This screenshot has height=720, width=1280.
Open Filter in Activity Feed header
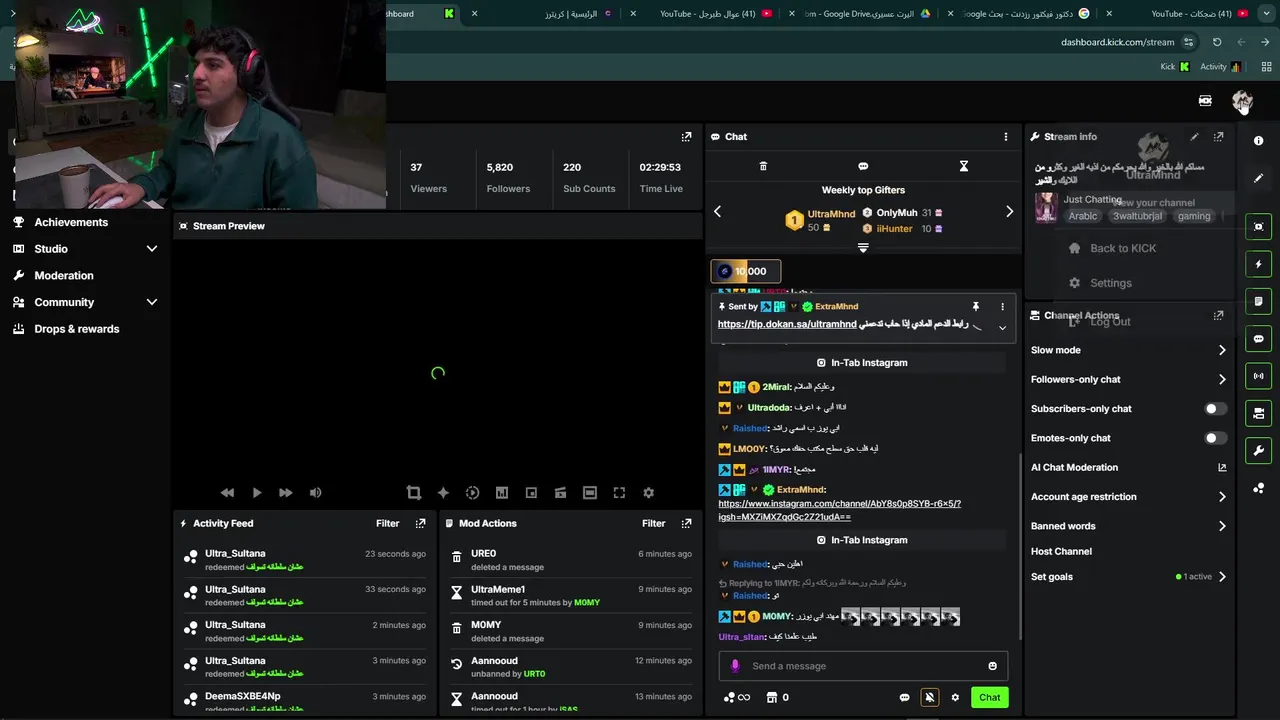coord(388,523)
